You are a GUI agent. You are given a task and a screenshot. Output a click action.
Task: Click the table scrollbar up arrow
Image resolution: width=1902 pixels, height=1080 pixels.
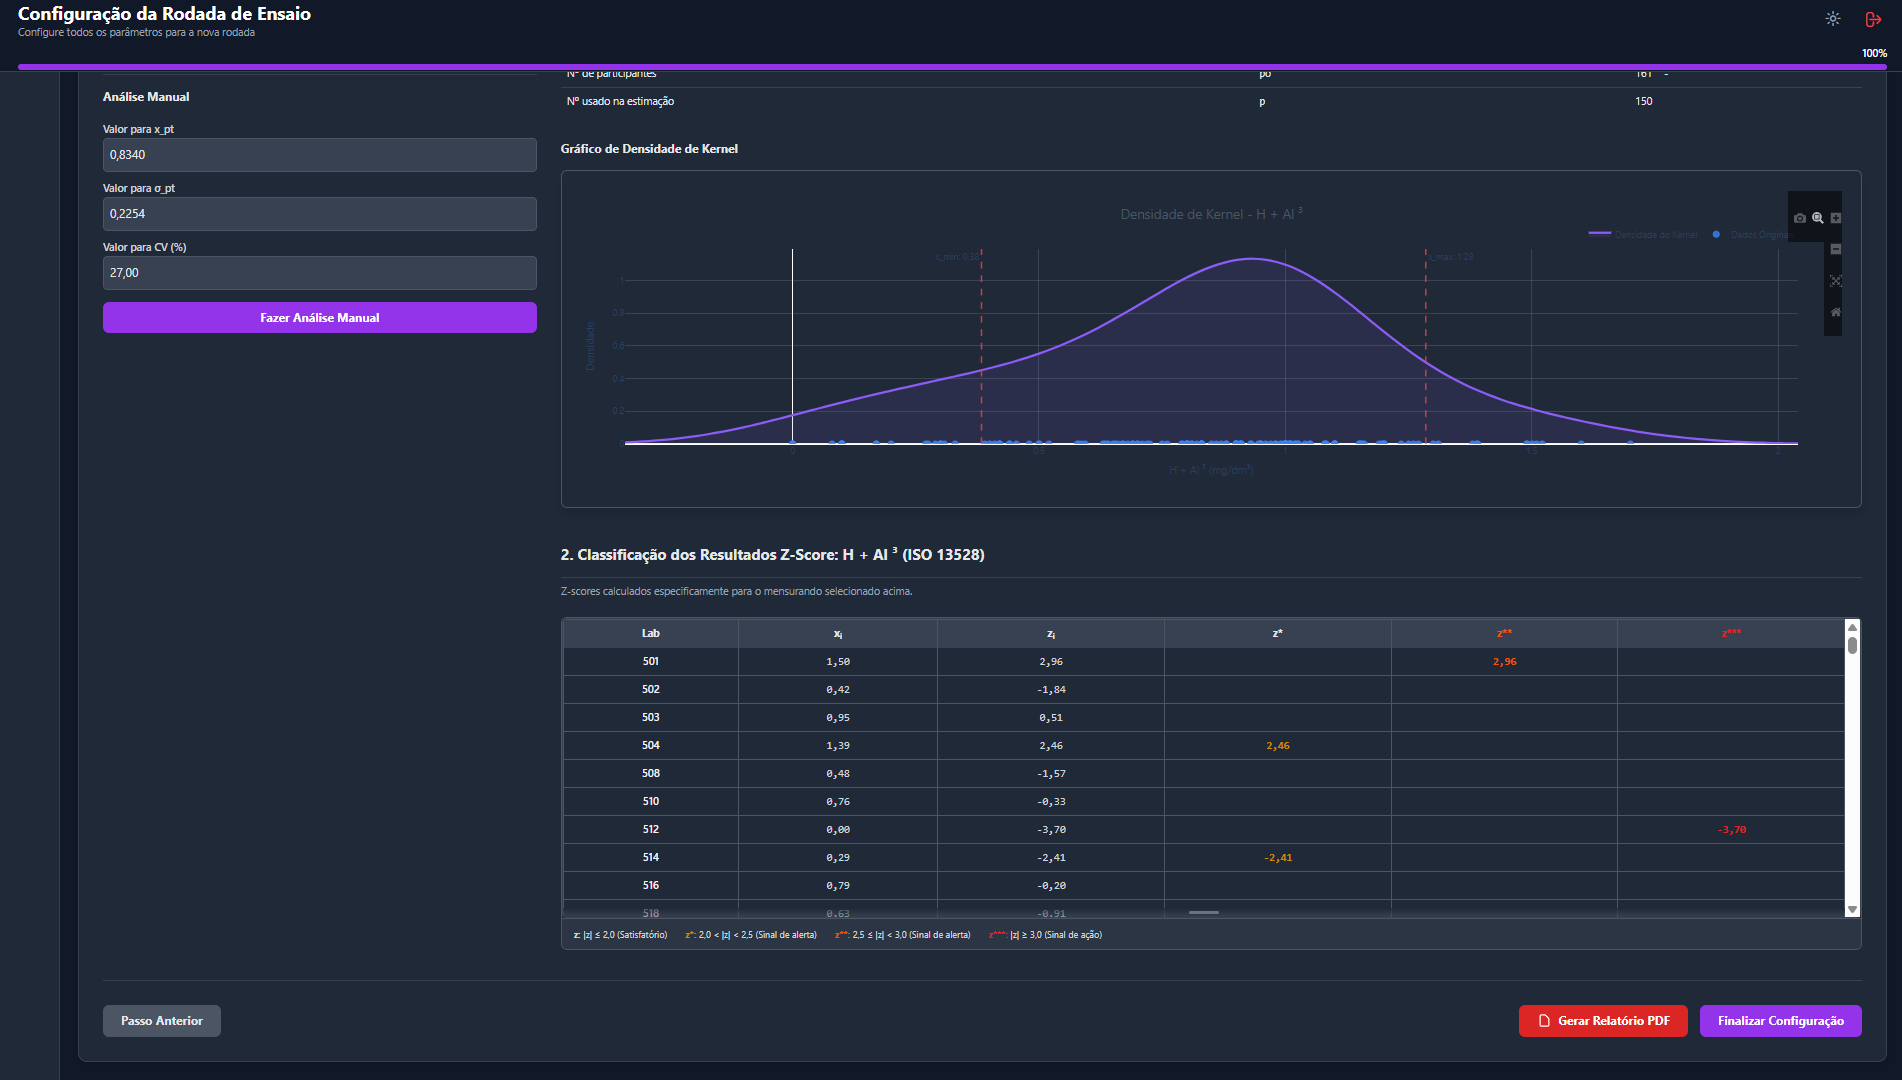(1852, 627)
